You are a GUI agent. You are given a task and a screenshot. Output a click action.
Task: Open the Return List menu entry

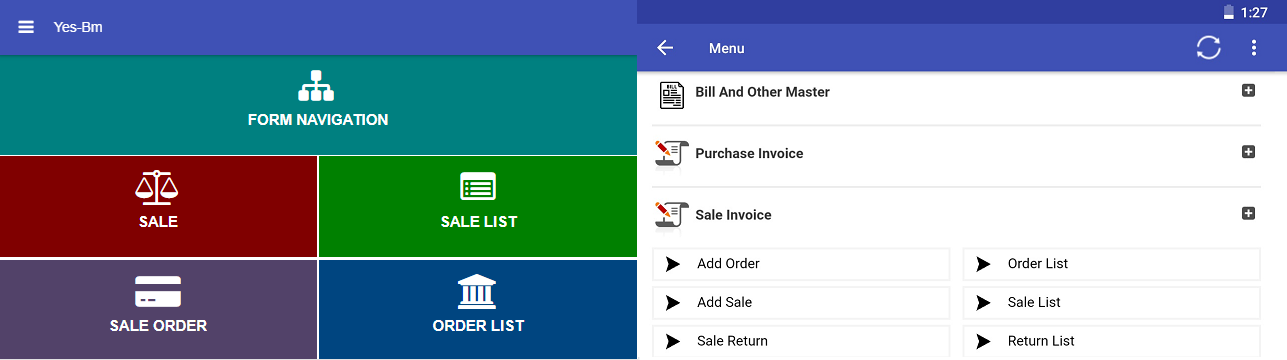tap(1112, 341)
